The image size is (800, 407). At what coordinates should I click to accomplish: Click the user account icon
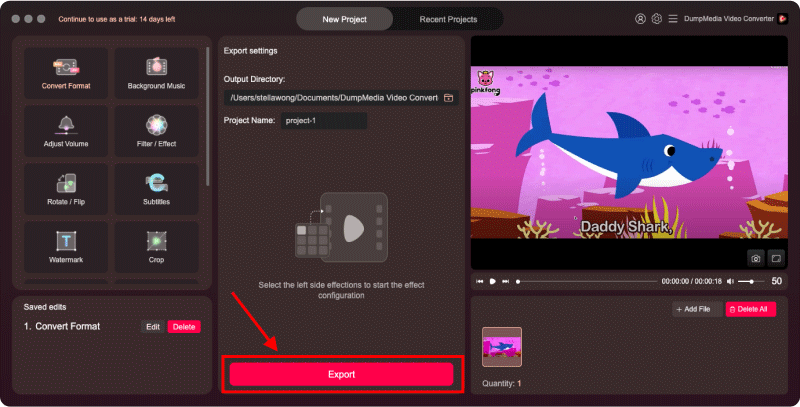[640, 19]
